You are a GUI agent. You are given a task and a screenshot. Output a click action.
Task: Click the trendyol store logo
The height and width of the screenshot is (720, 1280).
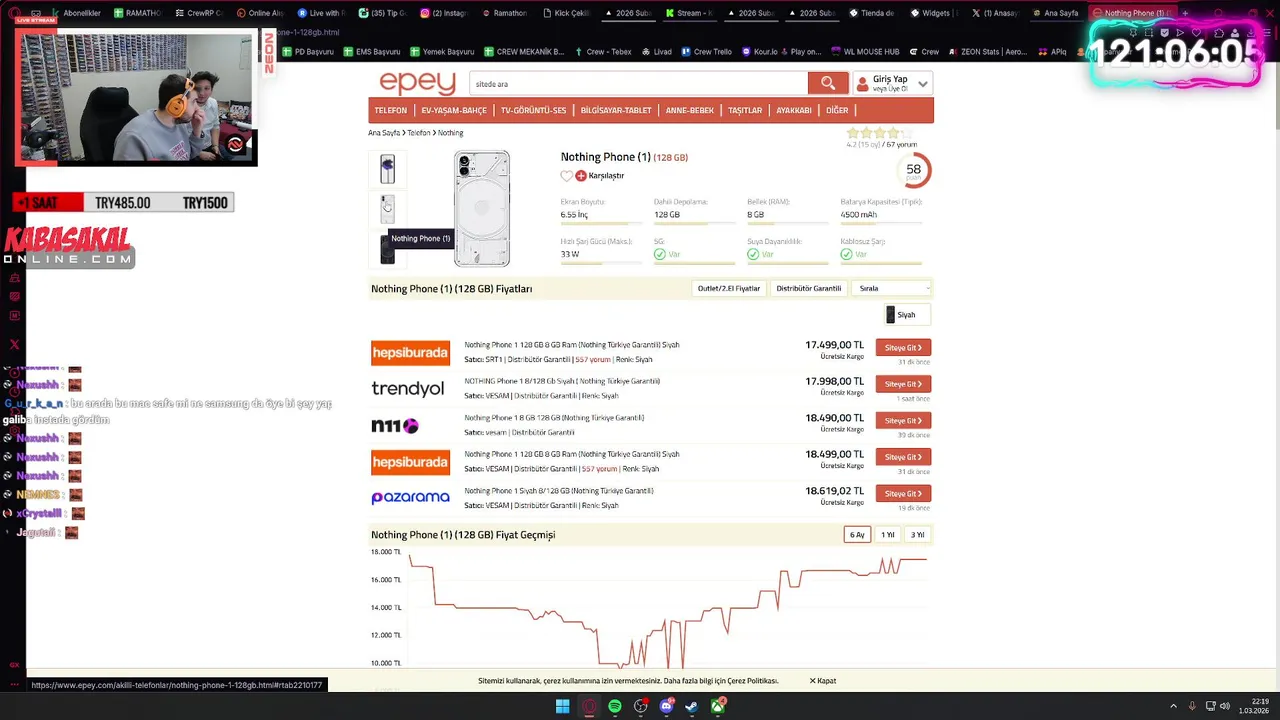pos(408,389)
